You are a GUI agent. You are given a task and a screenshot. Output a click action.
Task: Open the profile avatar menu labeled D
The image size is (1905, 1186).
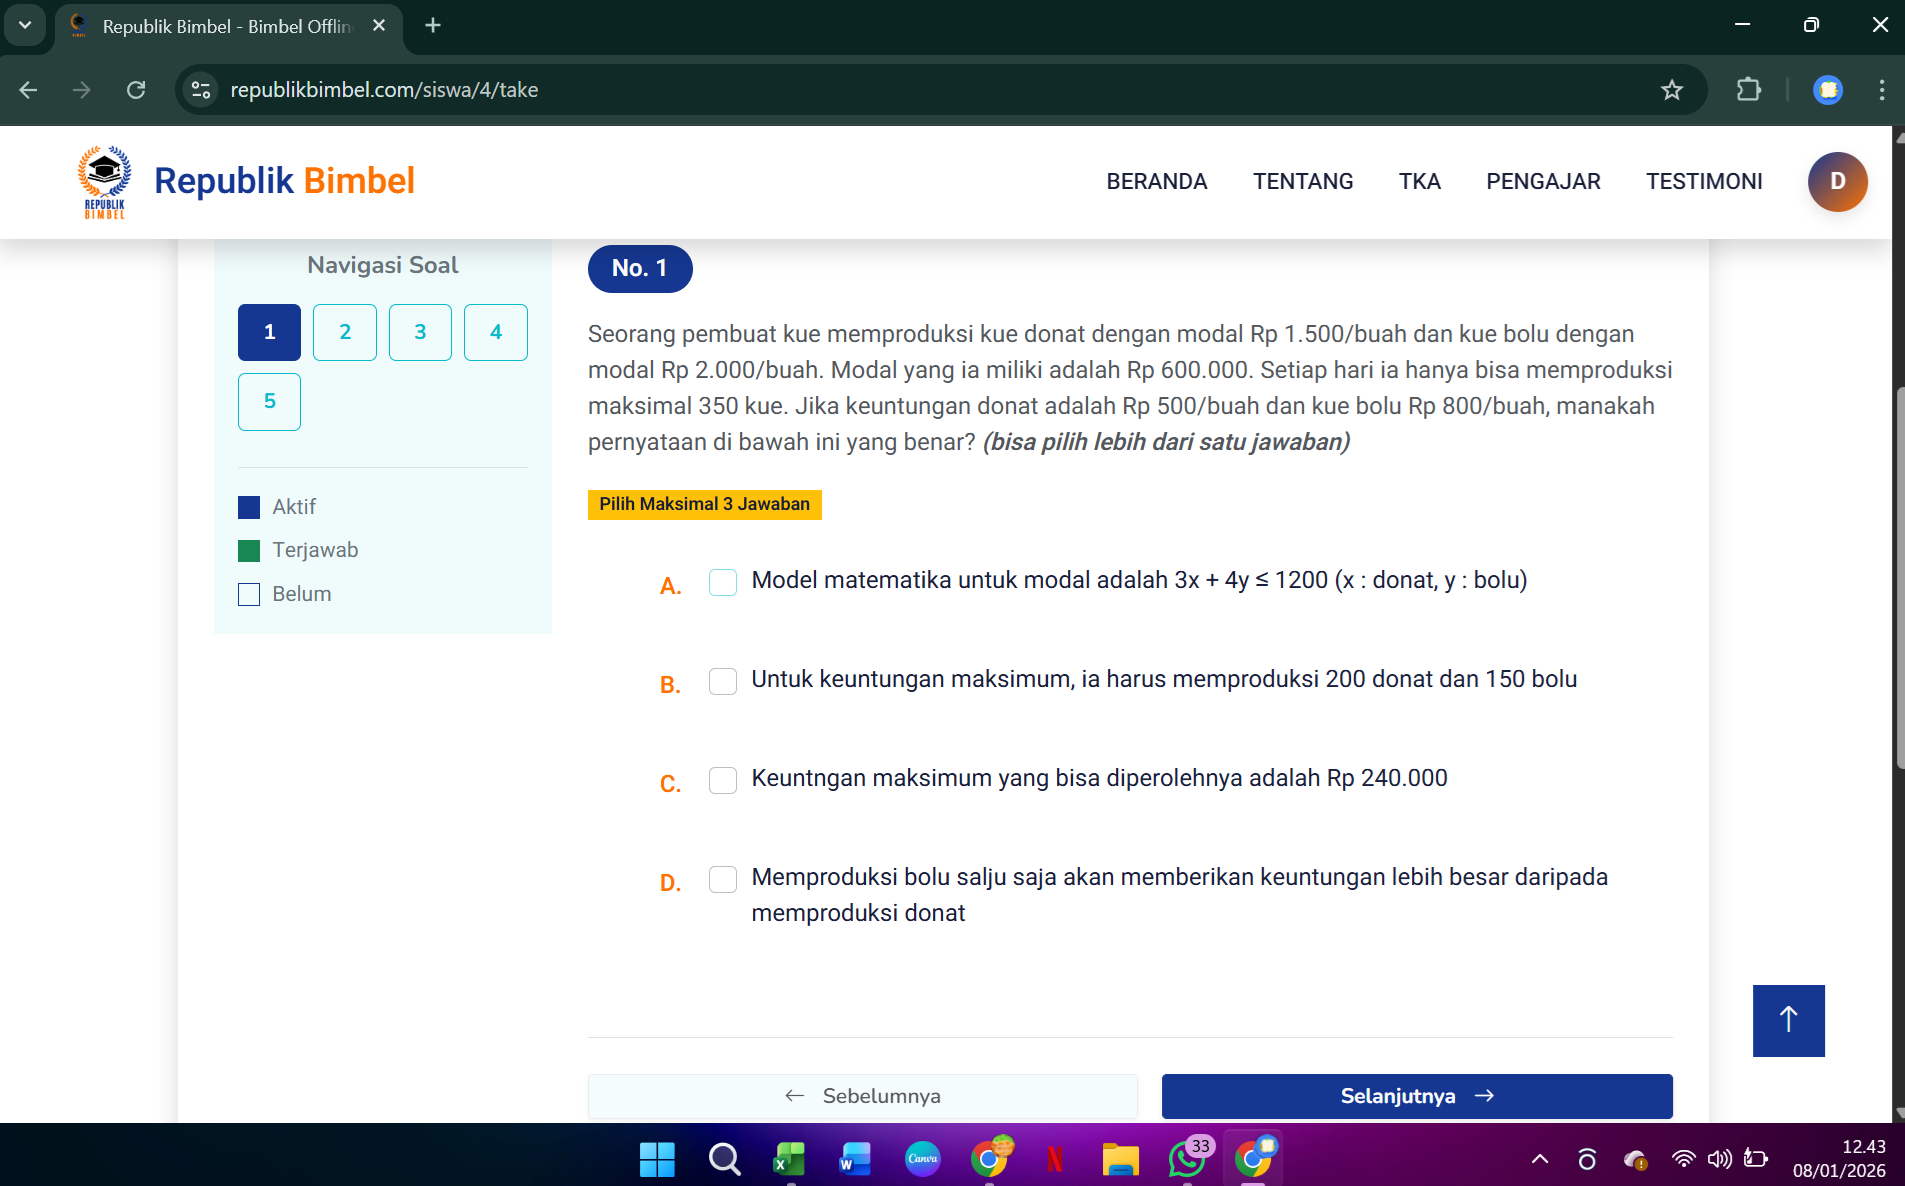(1837, 181)
